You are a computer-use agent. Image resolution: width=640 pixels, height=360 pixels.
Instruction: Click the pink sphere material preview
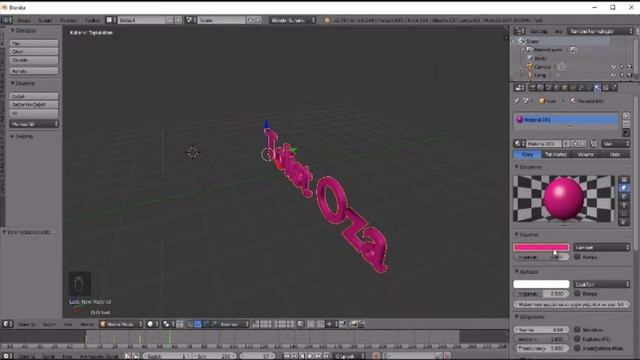point(564,199)
